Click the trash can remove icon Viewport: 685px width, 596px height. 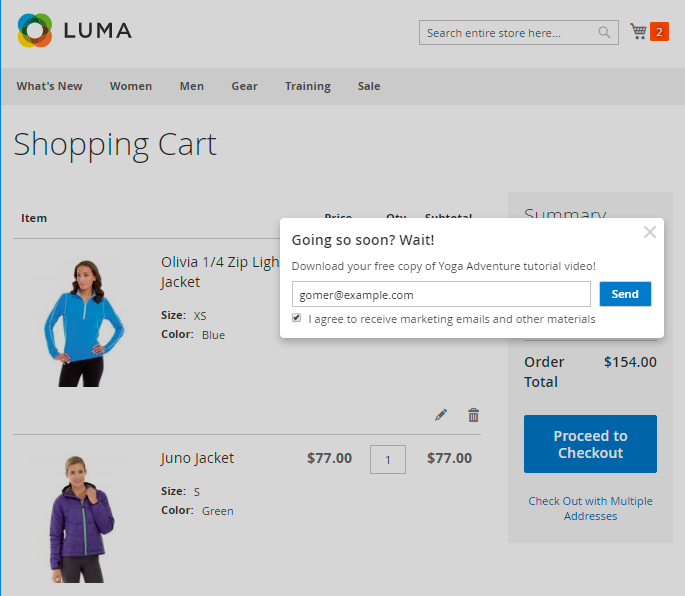coord(474,415)
